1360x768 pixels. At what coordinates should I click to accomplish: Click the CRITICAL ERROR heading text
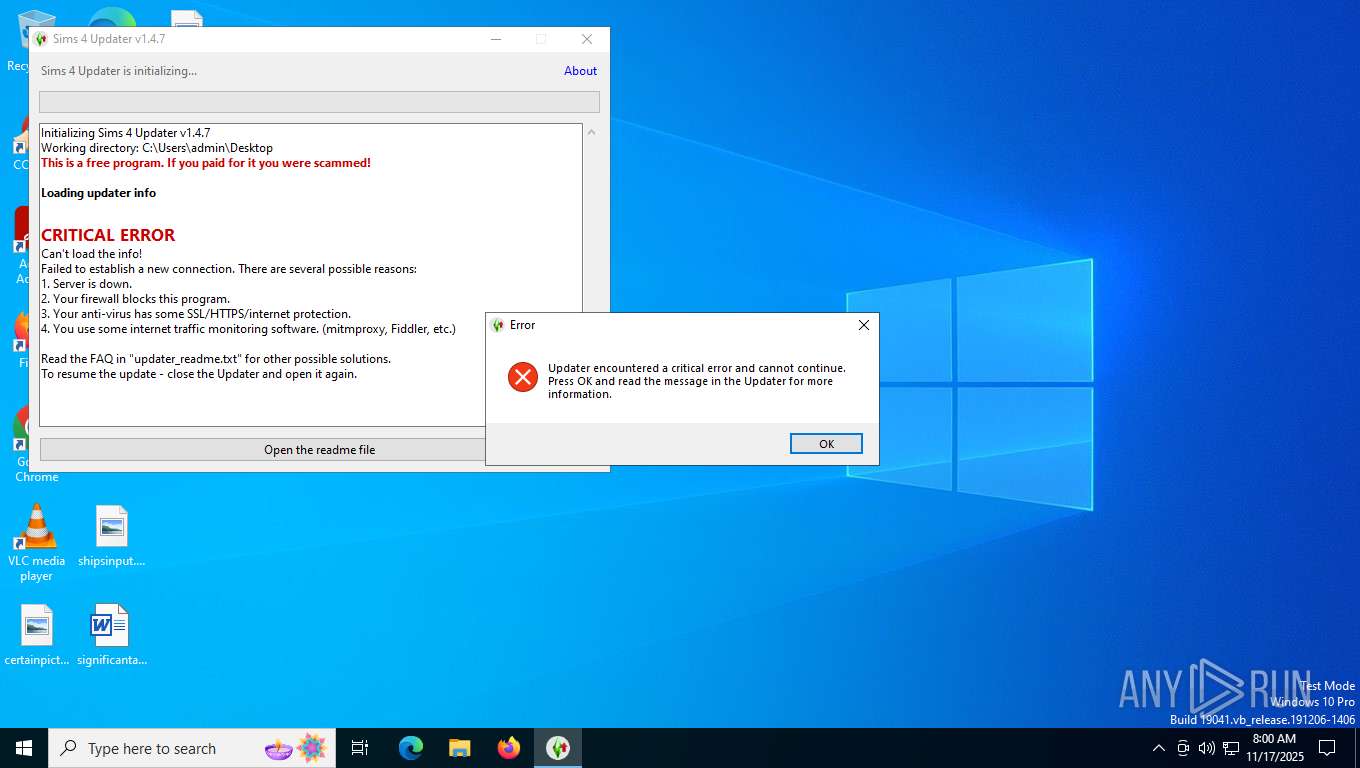[108, 235]
